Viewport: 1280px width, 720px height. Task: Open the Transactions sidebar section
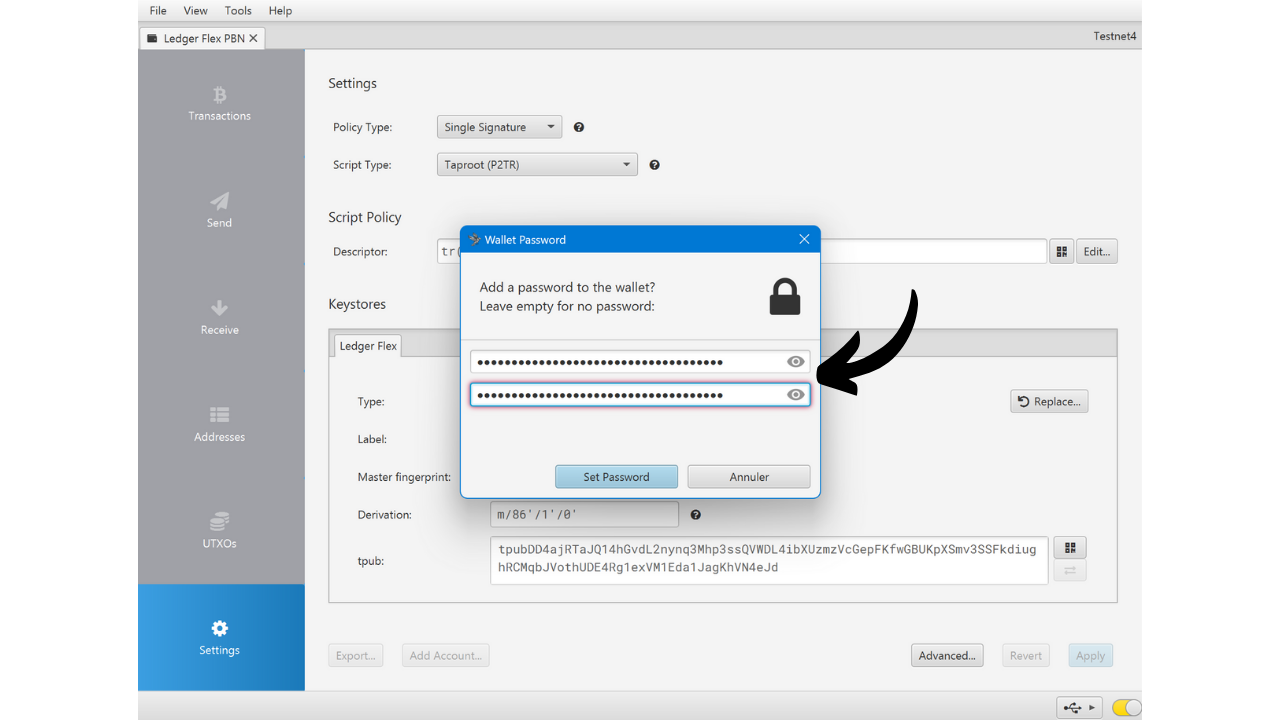(220, 103)
